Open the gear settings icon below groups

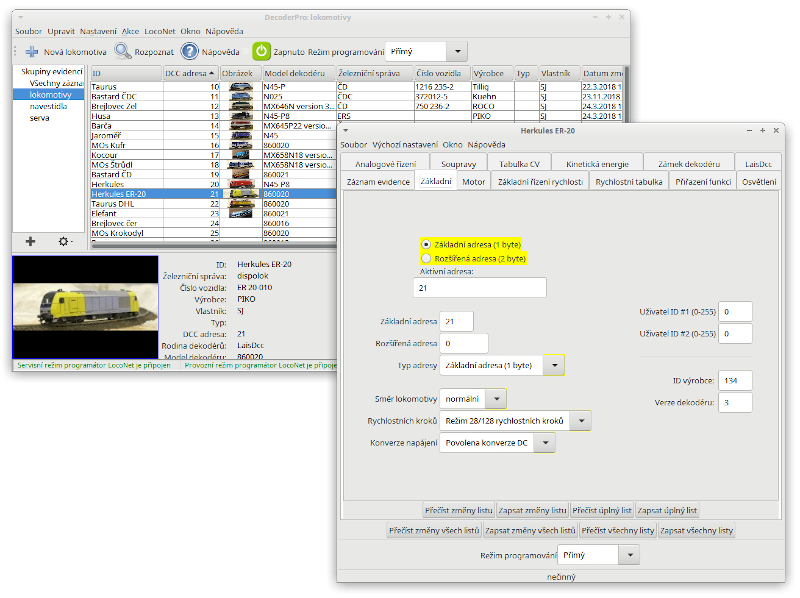click(65, 242)
